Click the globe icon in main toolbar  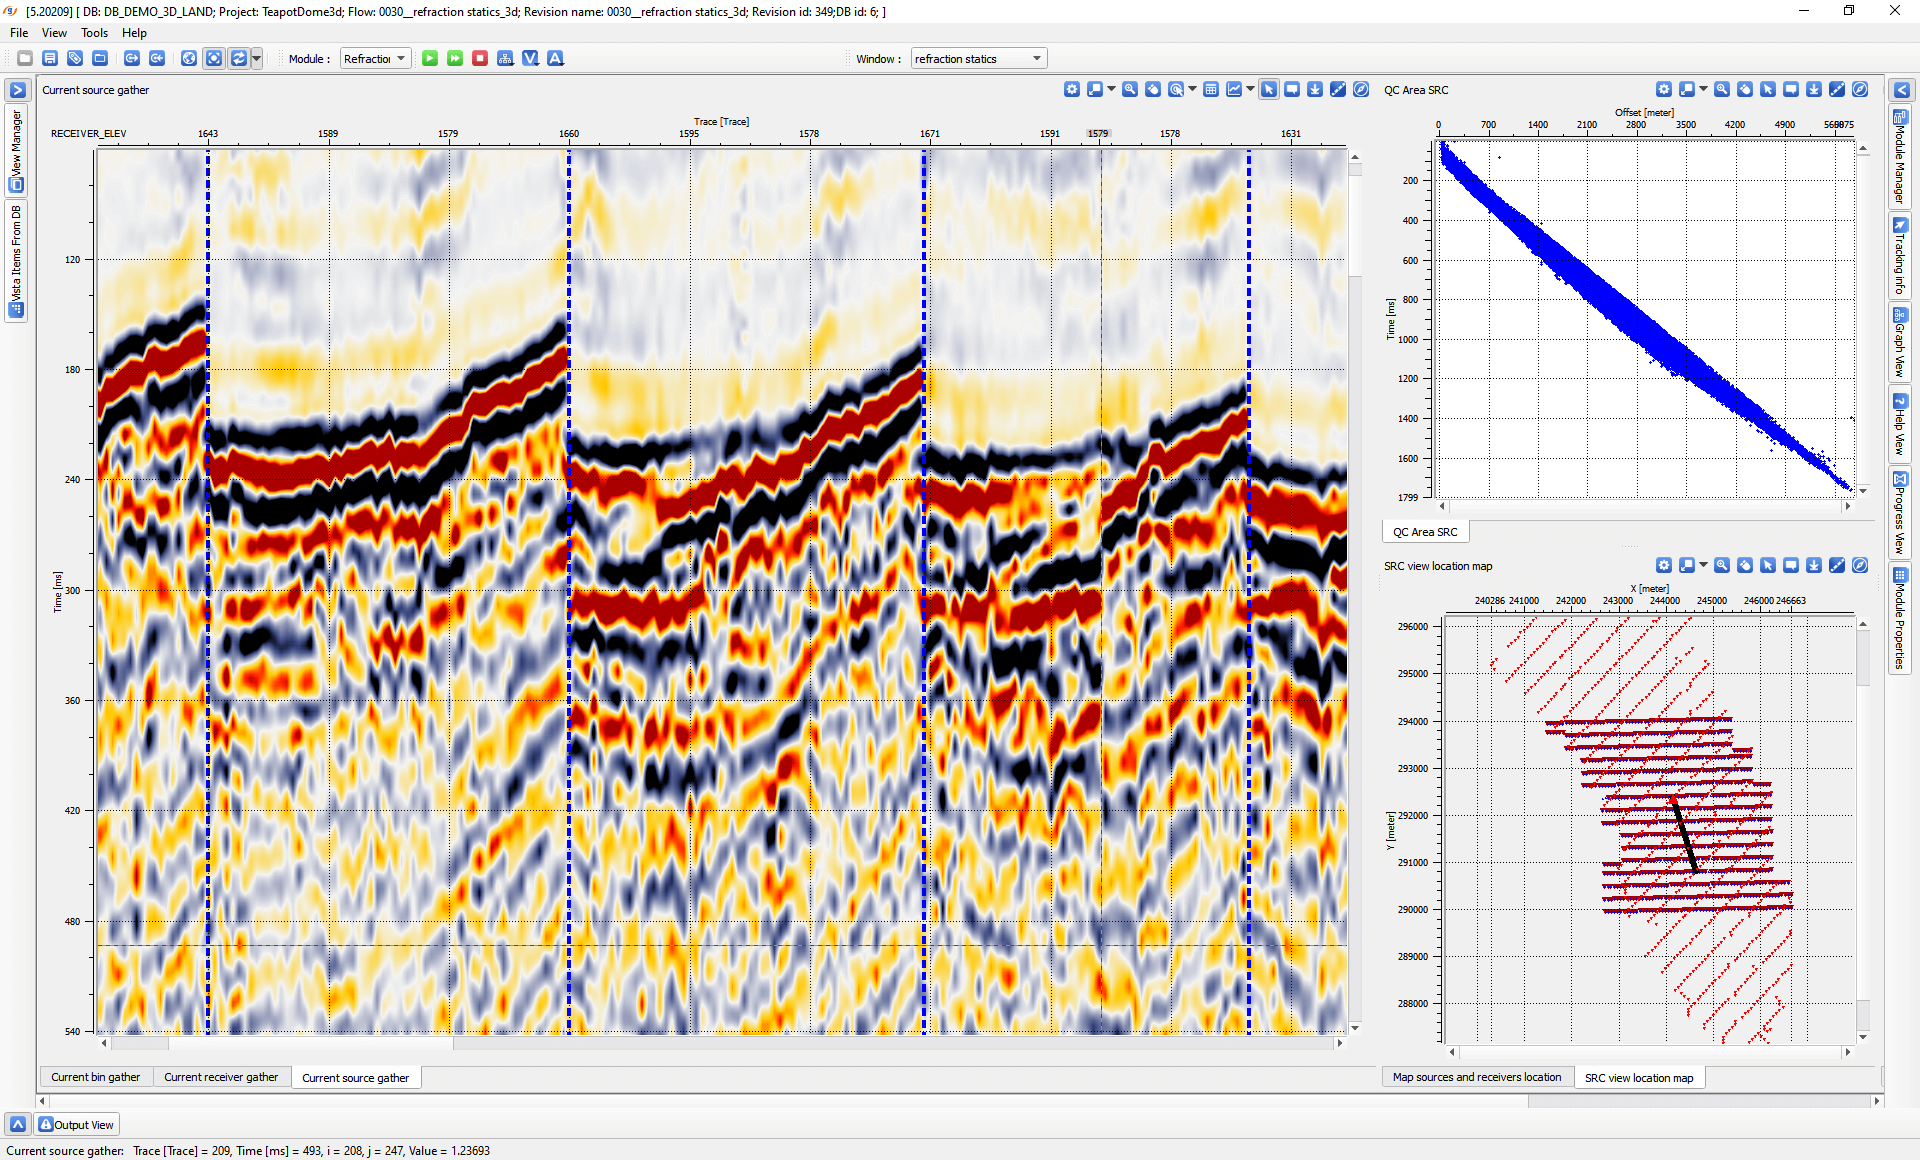tap(189, 59)
